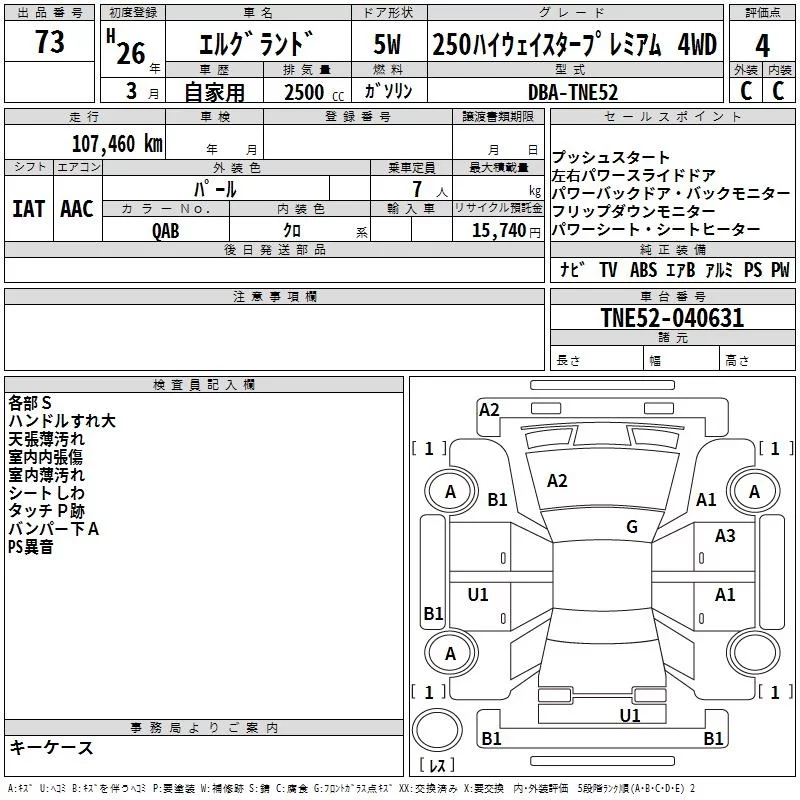
Task: Select the sales point 左右パワースライドドア
Action: tap(634, 176)
